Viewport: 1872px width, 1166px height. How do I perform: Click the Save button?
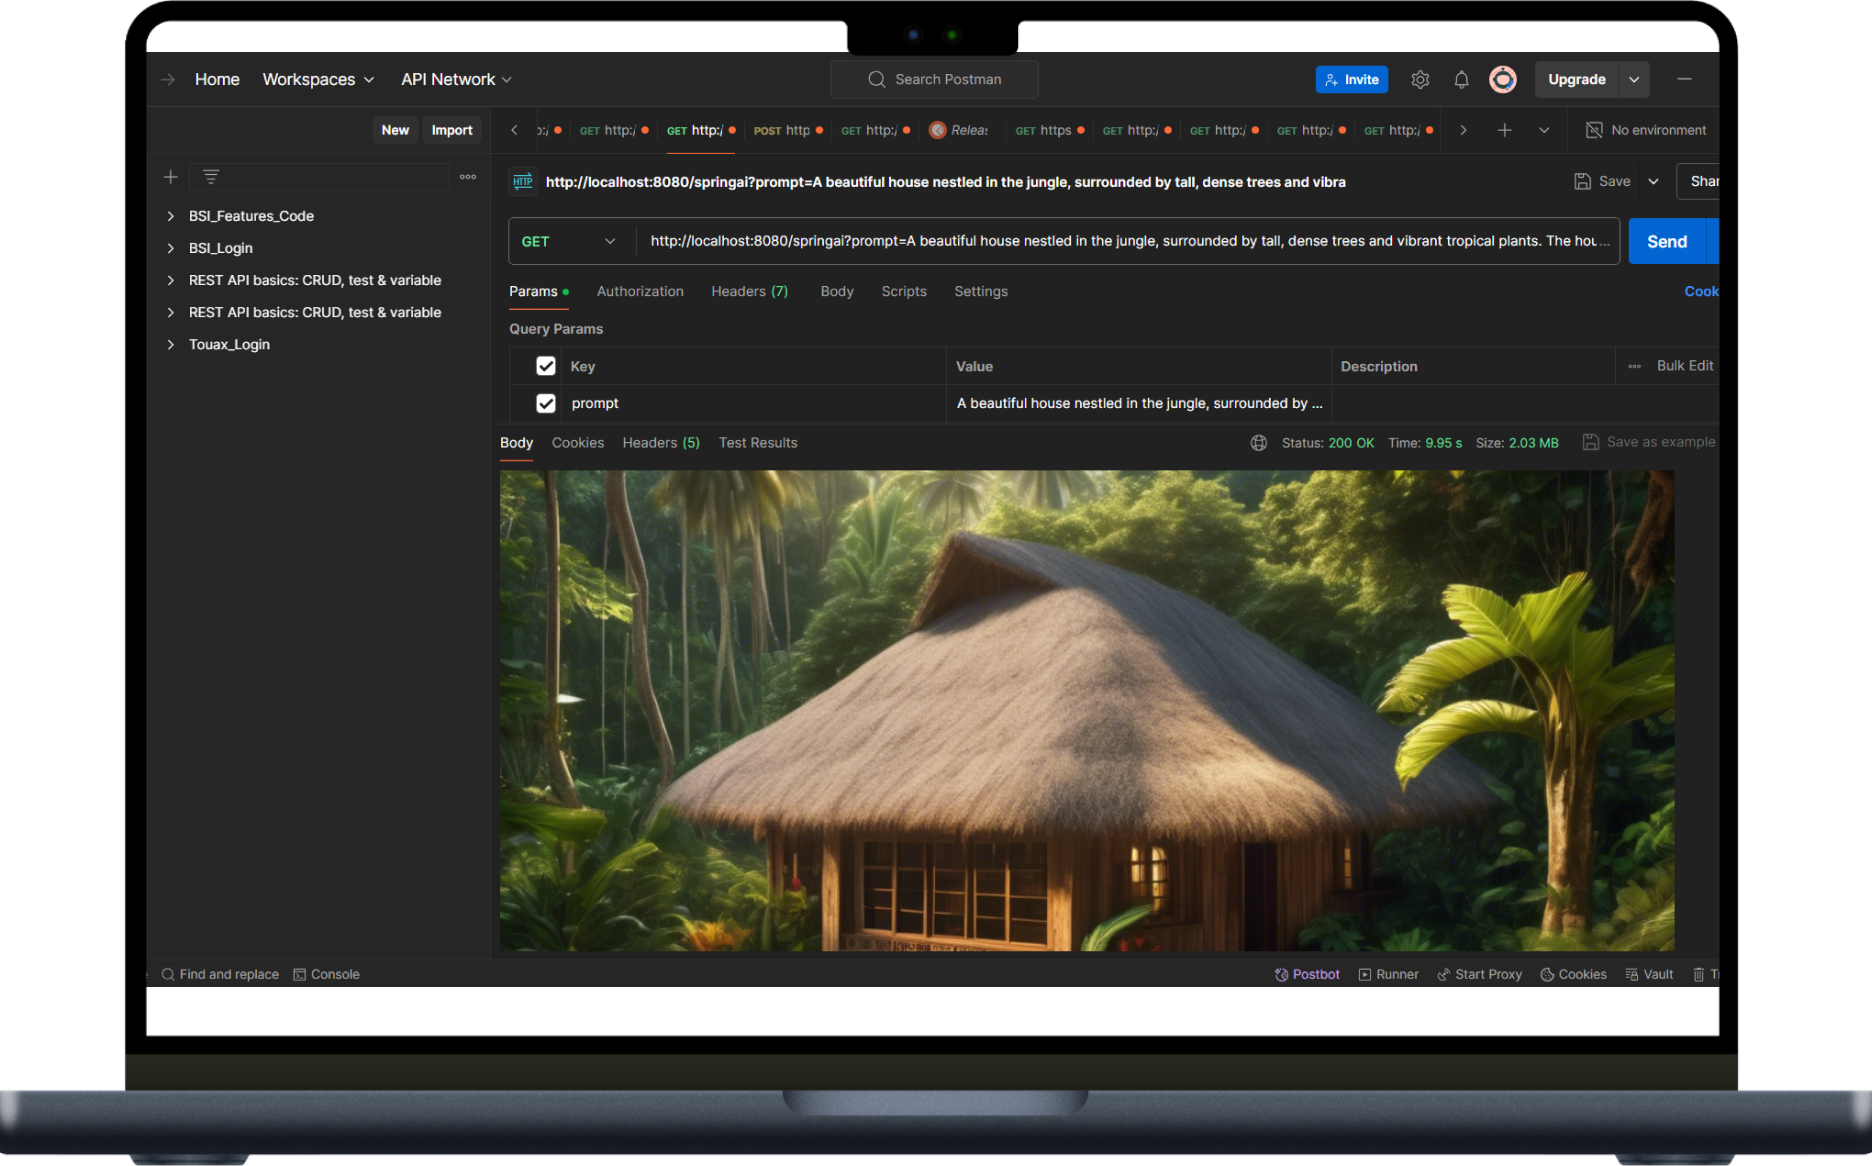point(1602,181)
